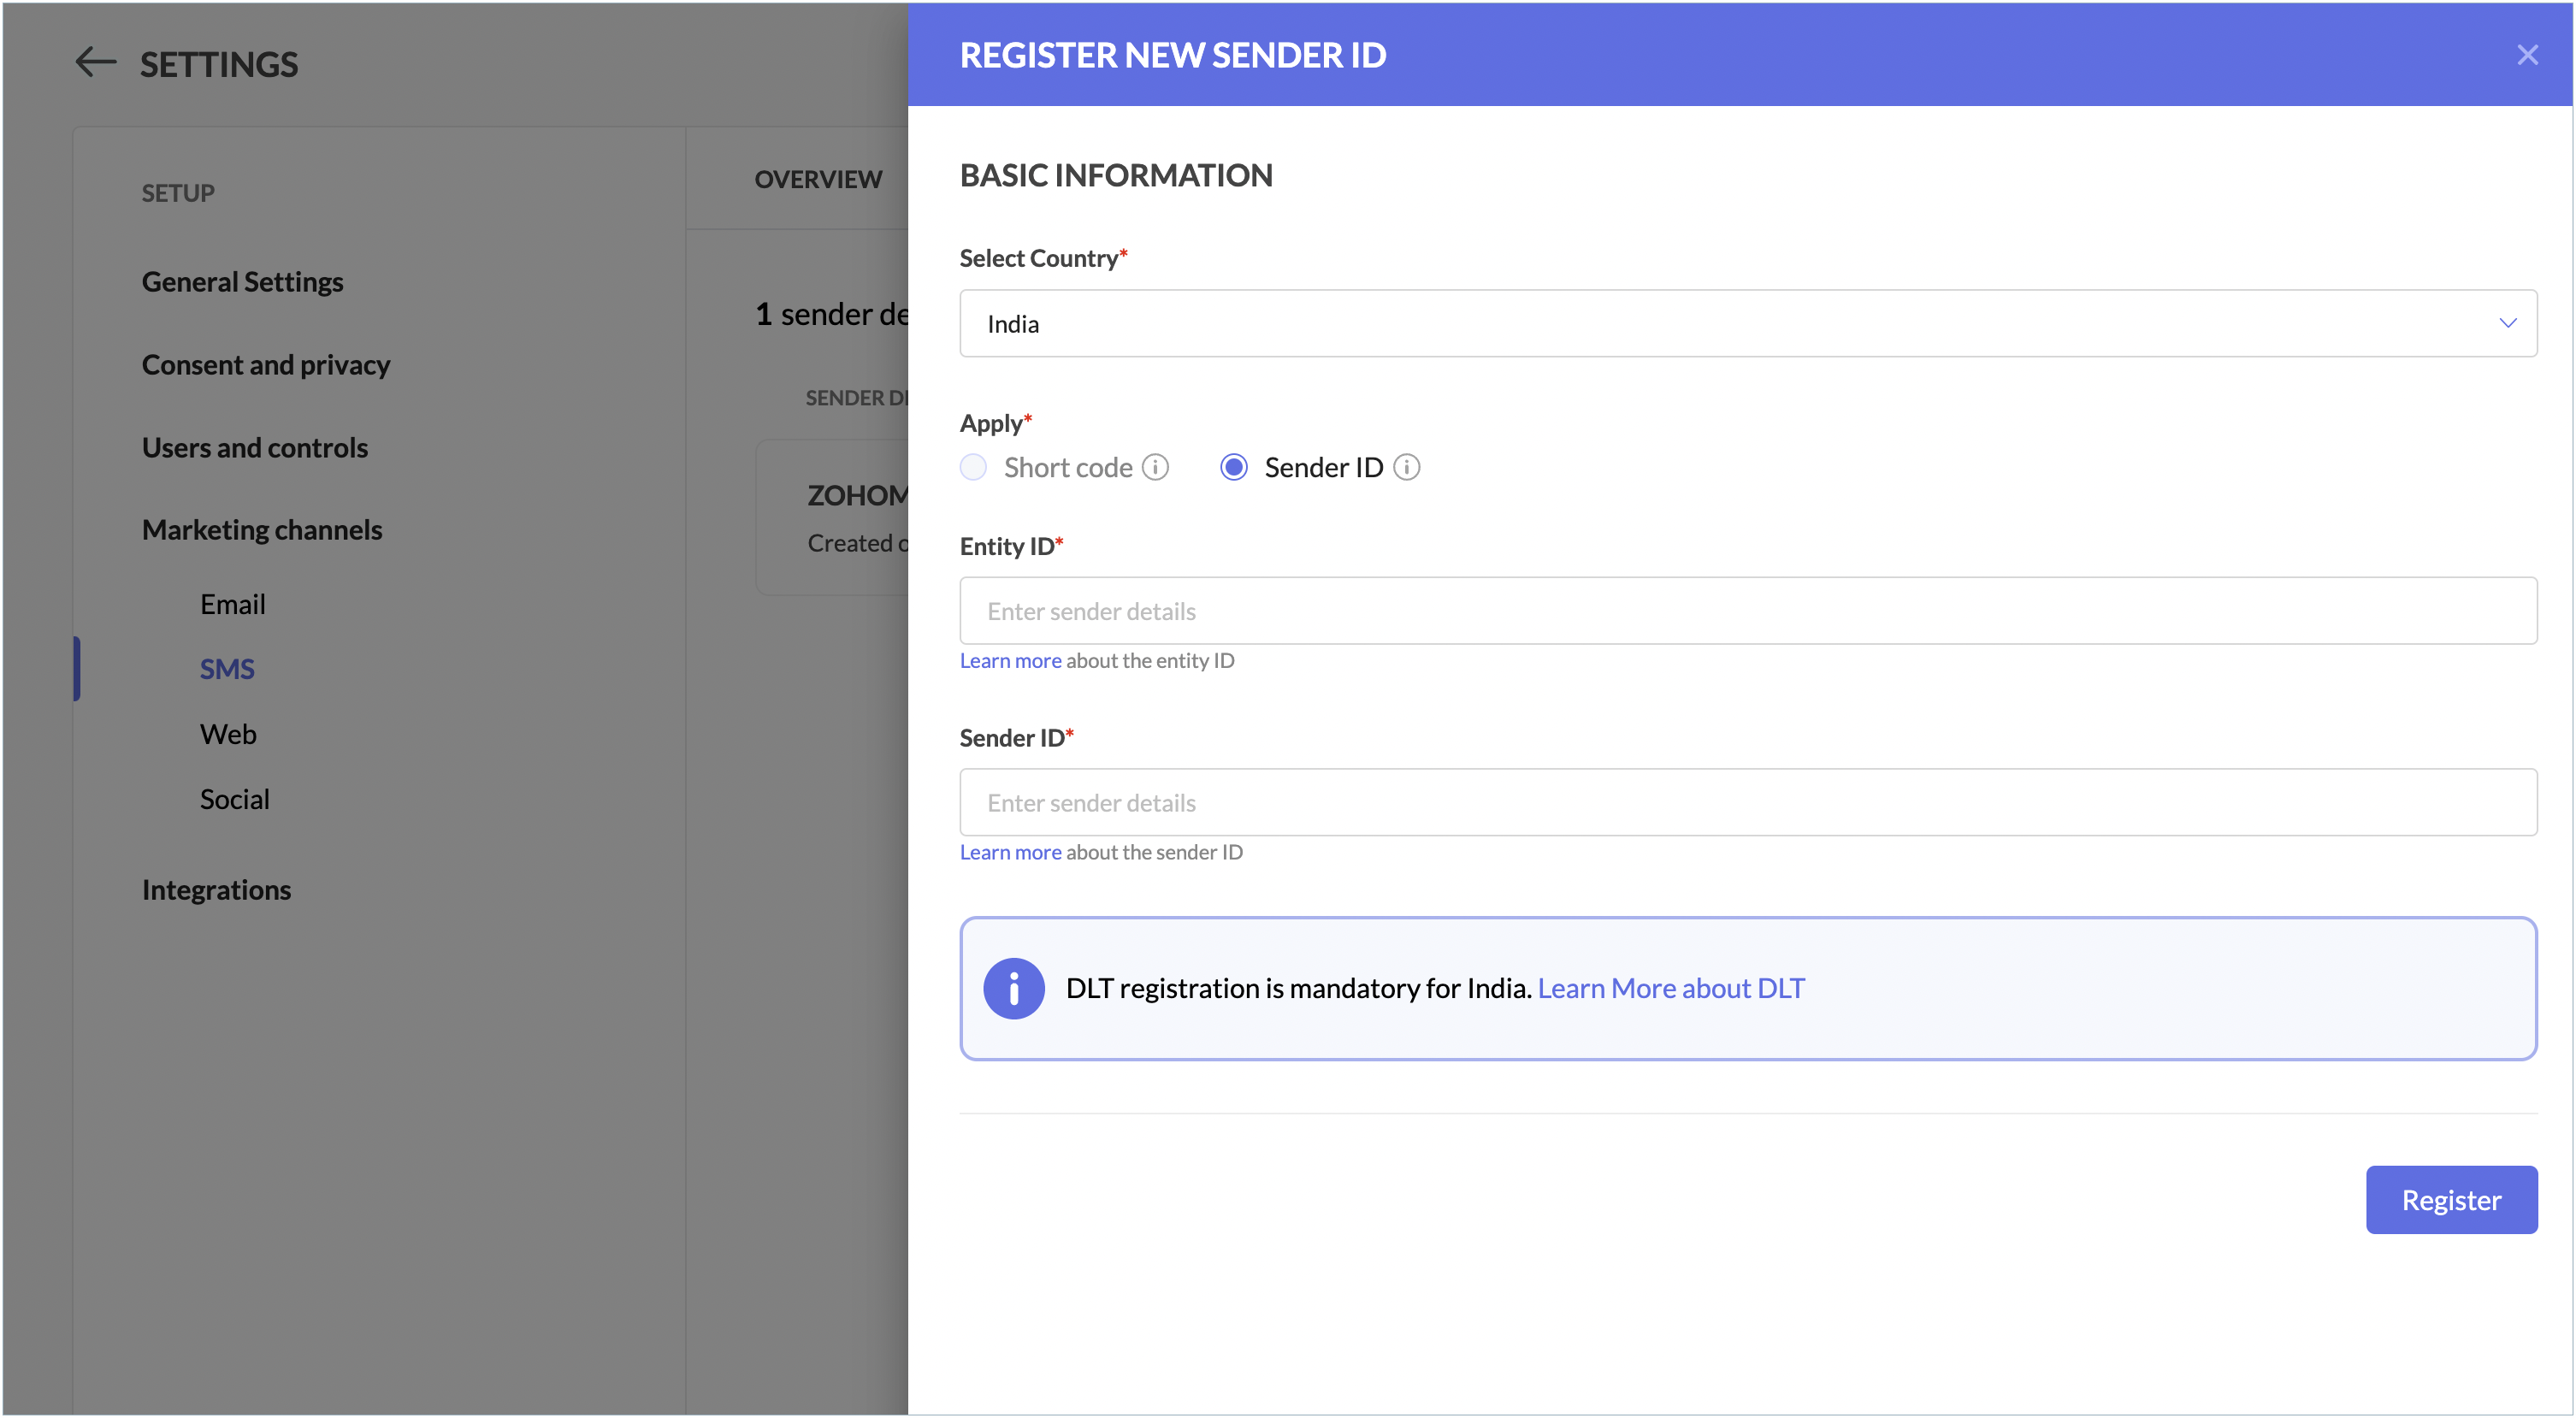Expand the Select Country dropdown chevron

(2507, 323)
